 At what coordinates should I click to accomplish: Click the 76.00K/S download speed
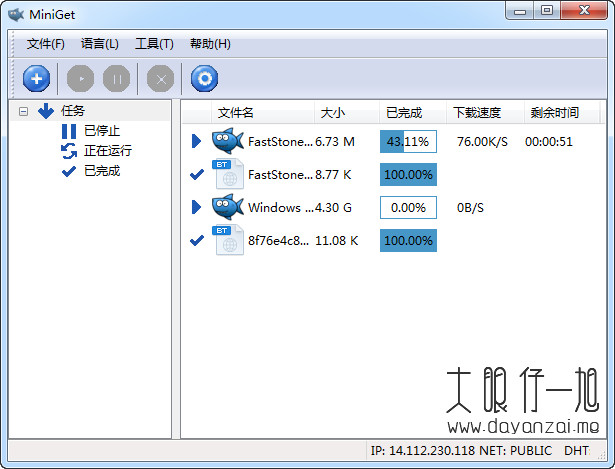[482, 142]
